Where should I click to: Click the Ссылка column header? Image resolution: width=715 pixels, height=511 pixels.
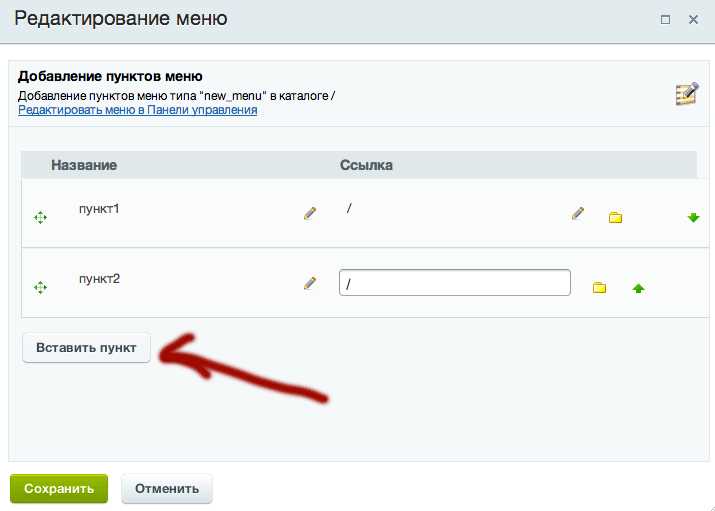click(x=366, y=165)
